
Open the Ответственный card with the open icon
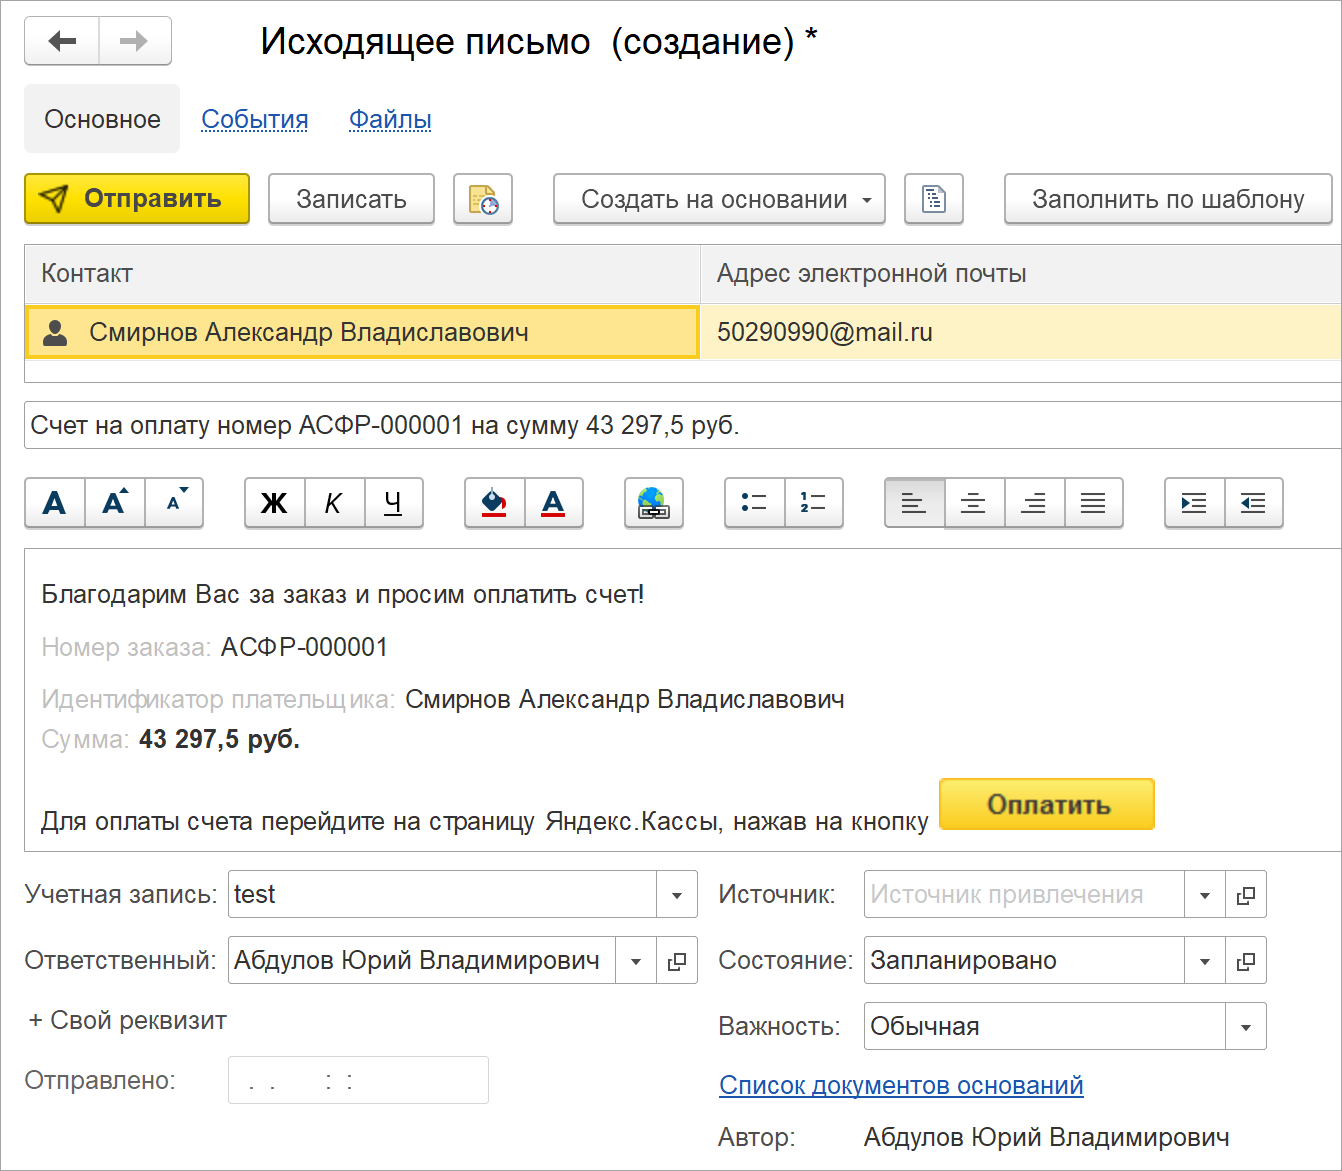pos(677,961)
